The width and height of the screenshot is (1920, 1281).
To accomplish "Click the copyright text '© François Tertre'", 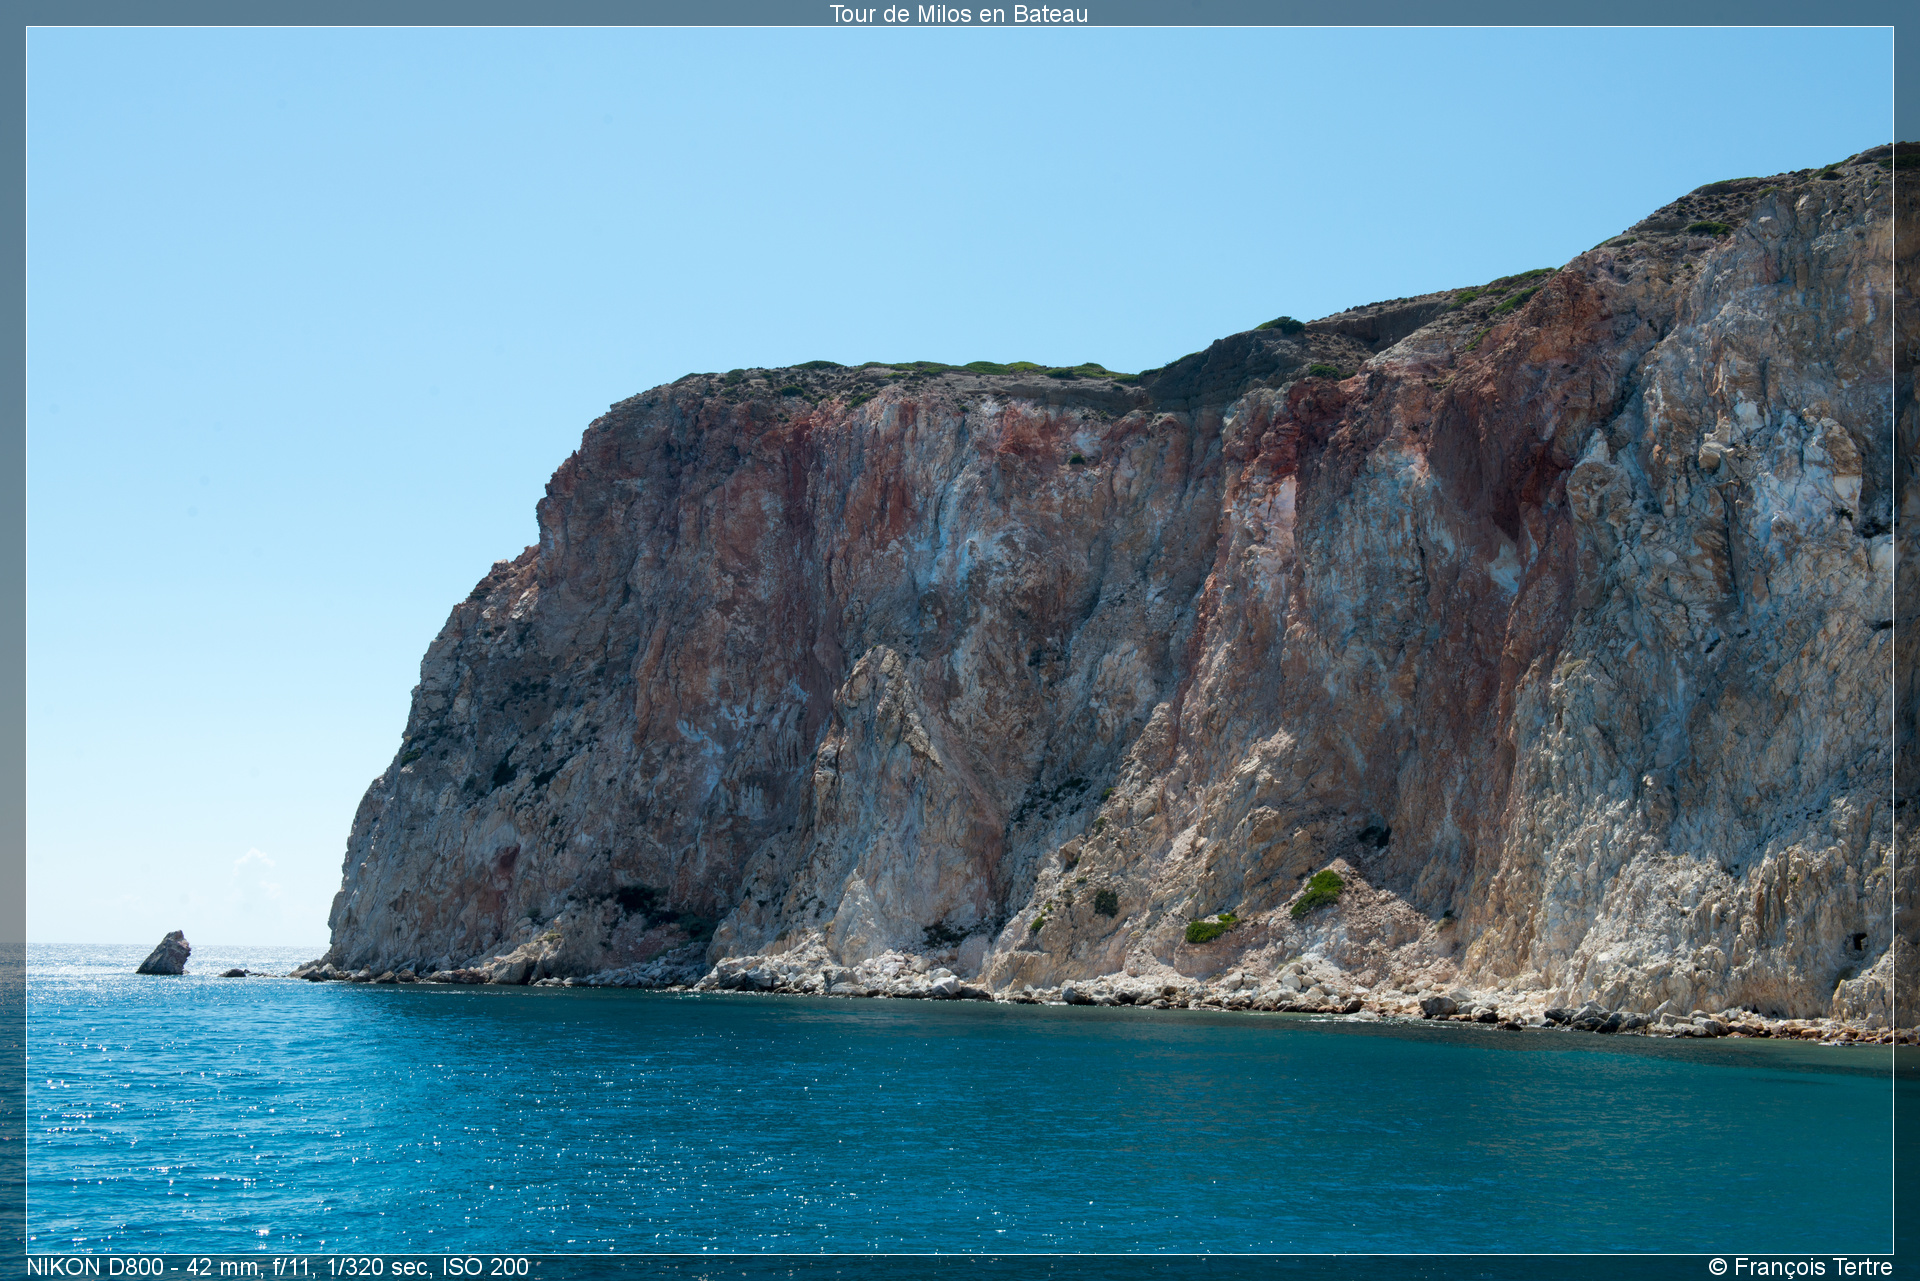I will 1800,1266.
